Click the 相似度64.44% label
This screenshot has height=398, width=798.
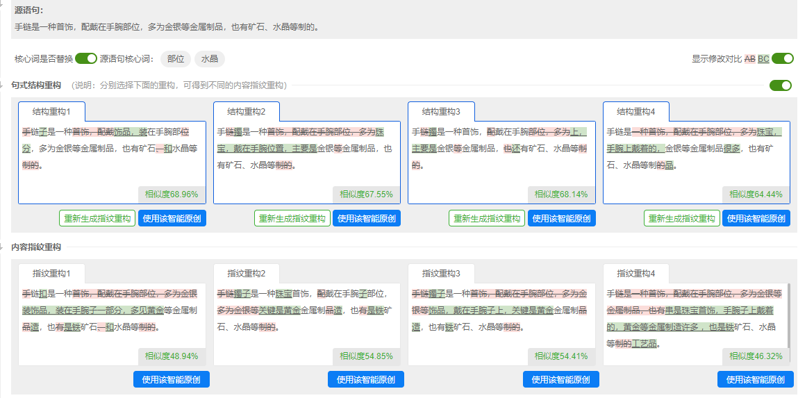coord(756,194)
